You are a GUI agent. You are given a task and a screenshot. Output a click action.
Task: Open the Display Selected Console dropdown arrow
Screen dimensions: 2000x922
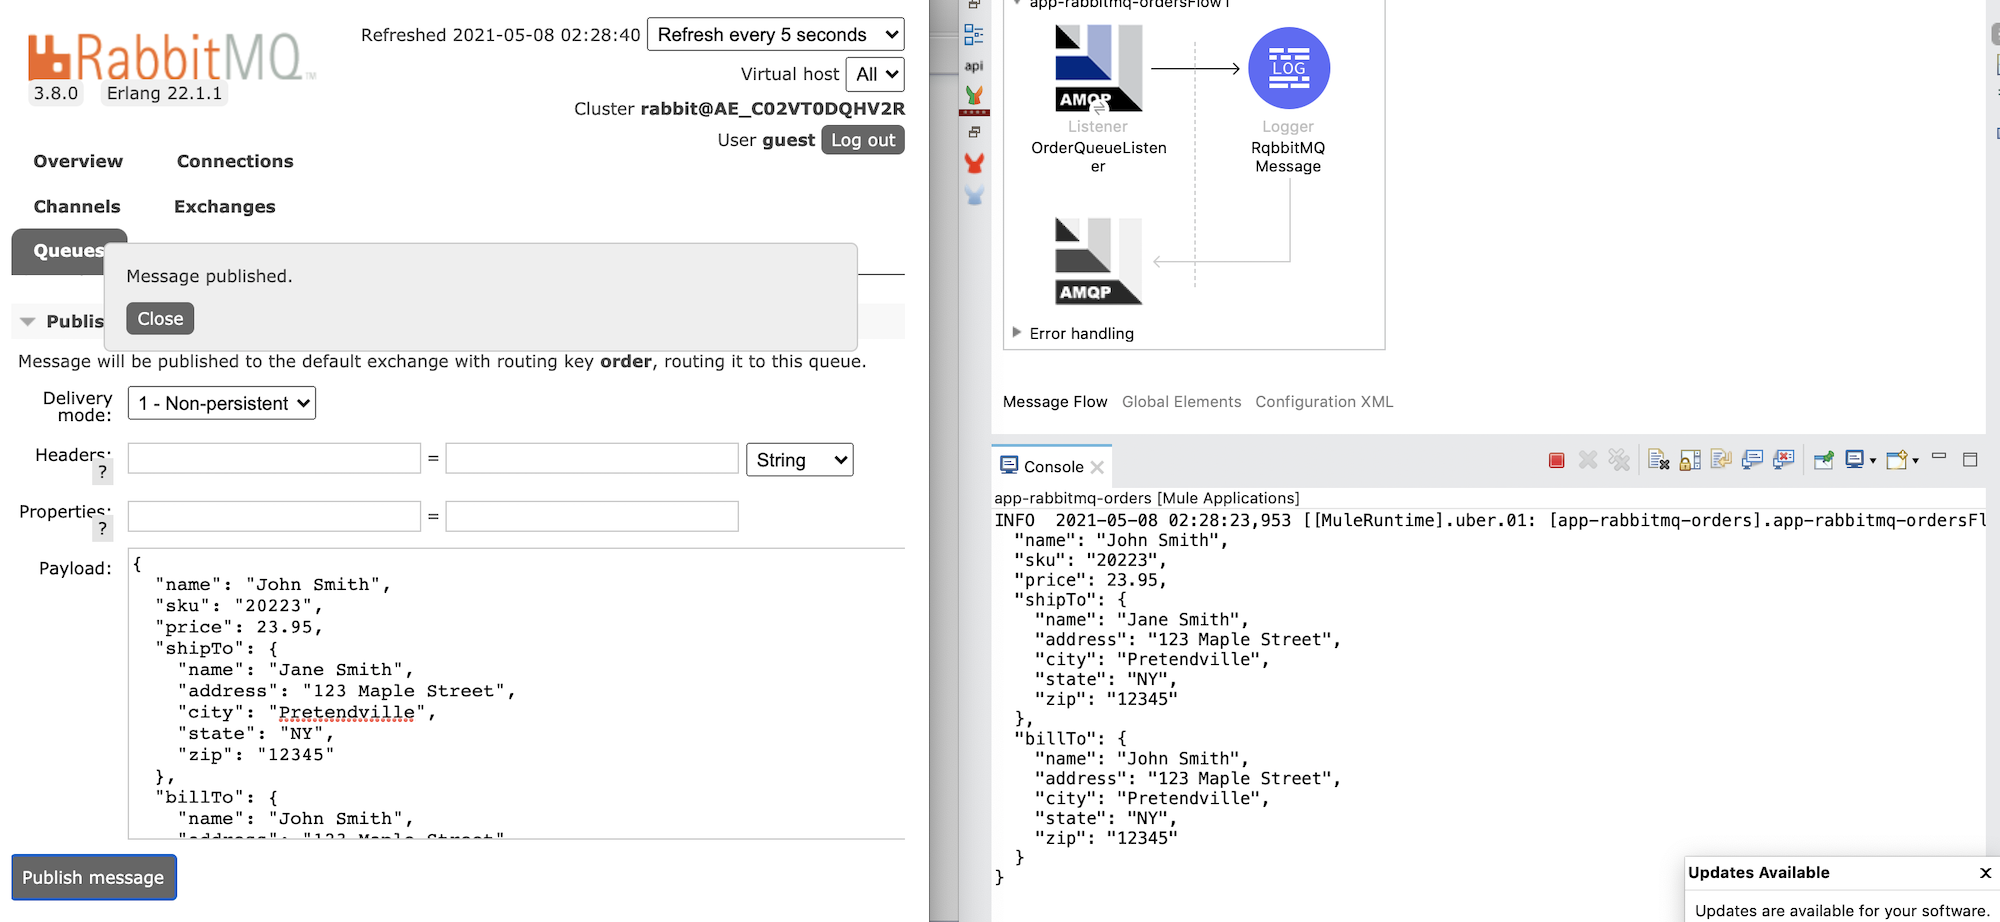(x=1873, y=461)
